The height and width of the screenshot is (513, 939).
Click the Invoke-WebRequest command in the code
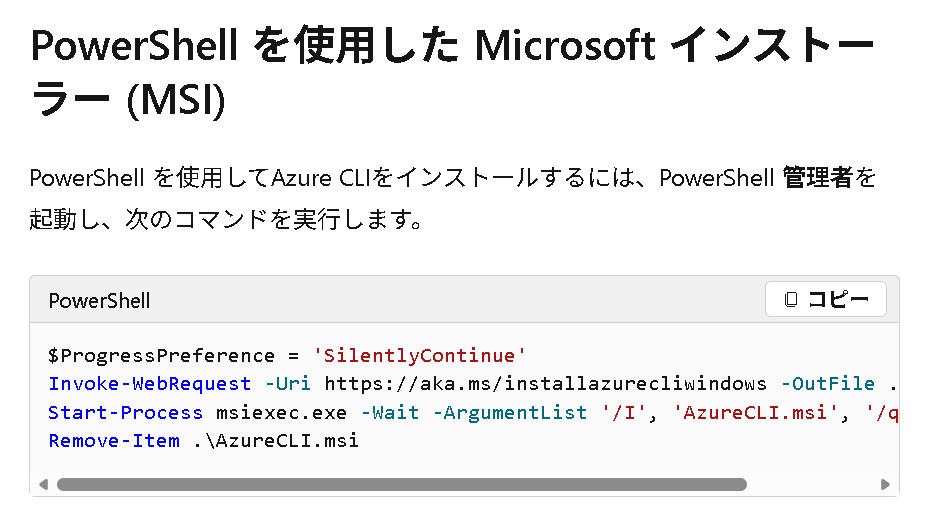149,384
